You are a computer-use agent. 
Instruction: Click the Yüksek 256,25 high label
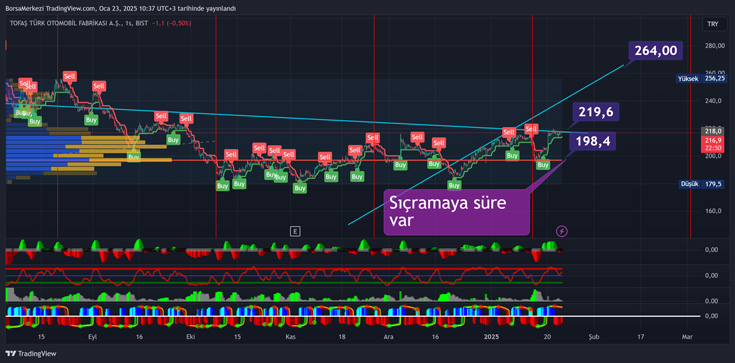point(702,79)
